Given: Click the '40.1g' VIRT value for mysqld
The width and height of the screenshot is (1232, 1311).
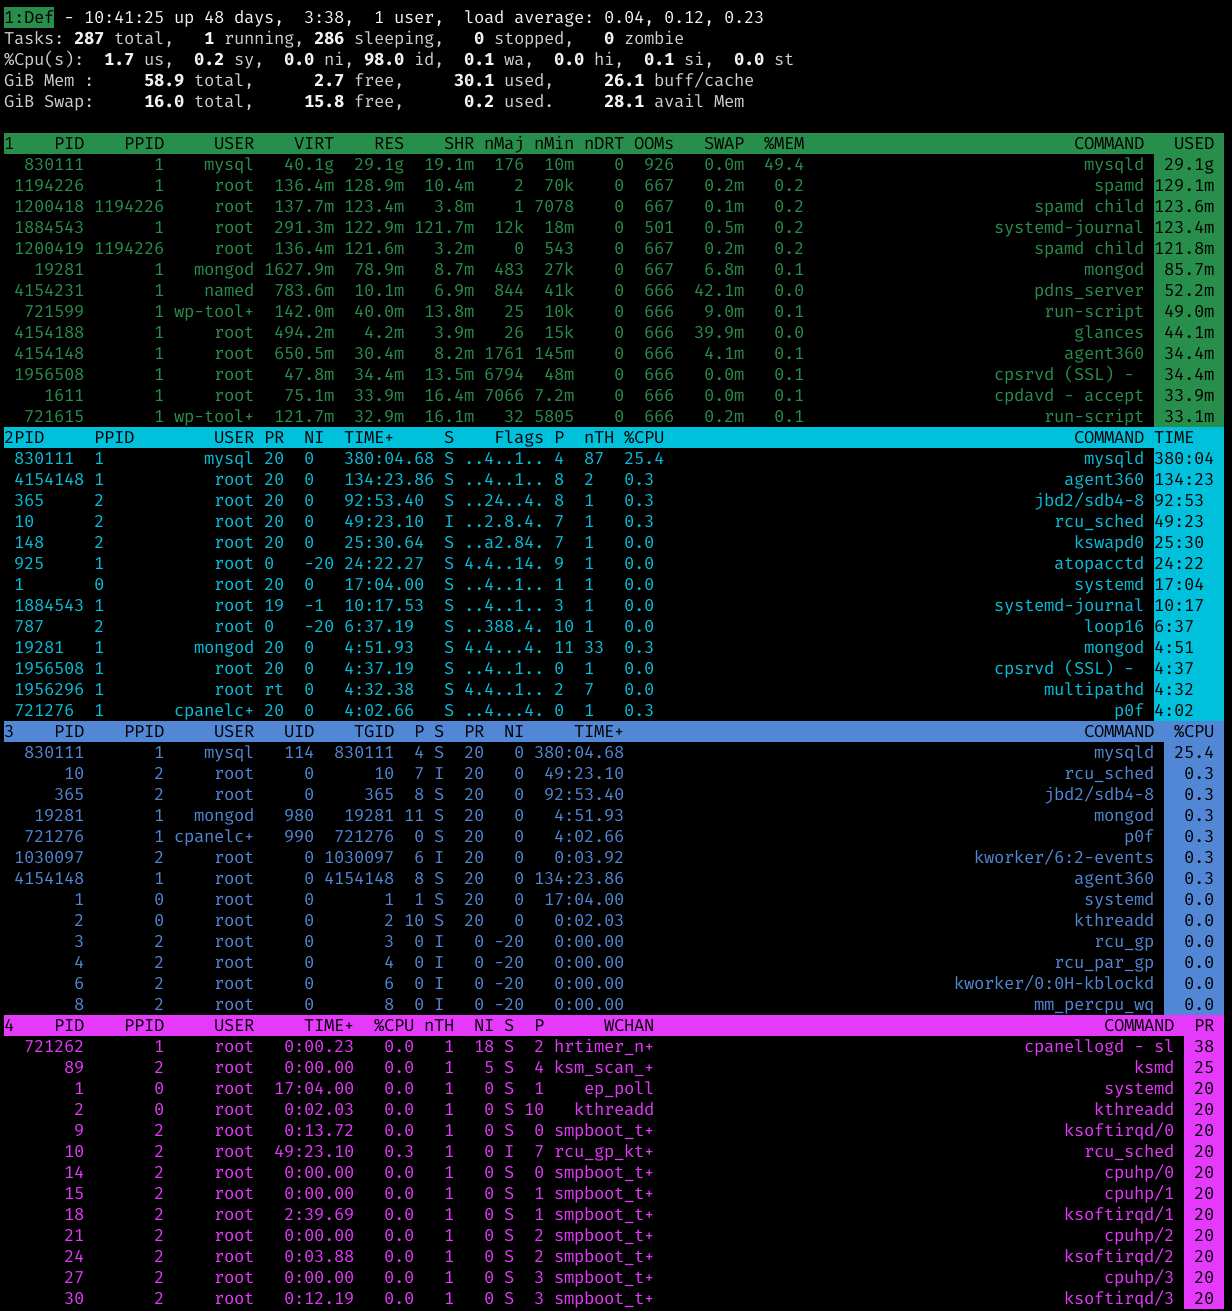Looking at the screenshot, I should point(309,164).
